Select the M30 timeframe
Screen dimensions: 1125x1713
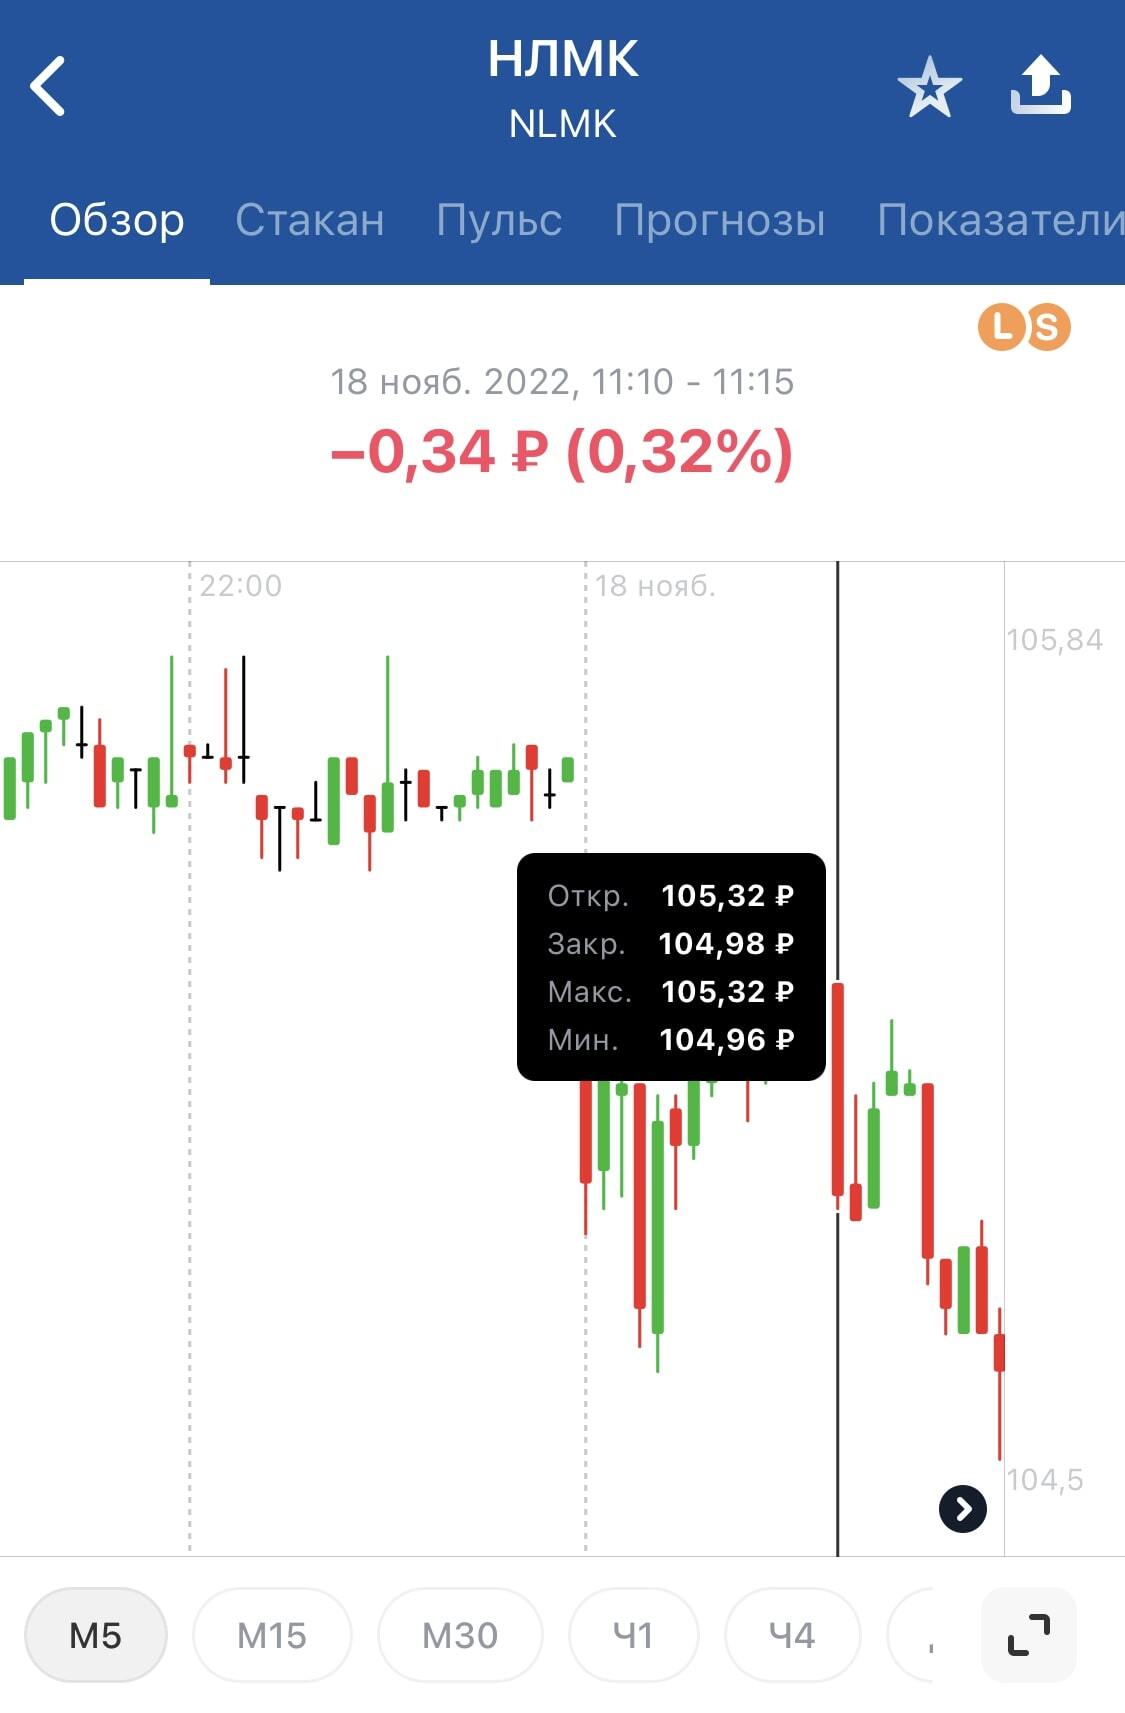tap(460, 1635)
